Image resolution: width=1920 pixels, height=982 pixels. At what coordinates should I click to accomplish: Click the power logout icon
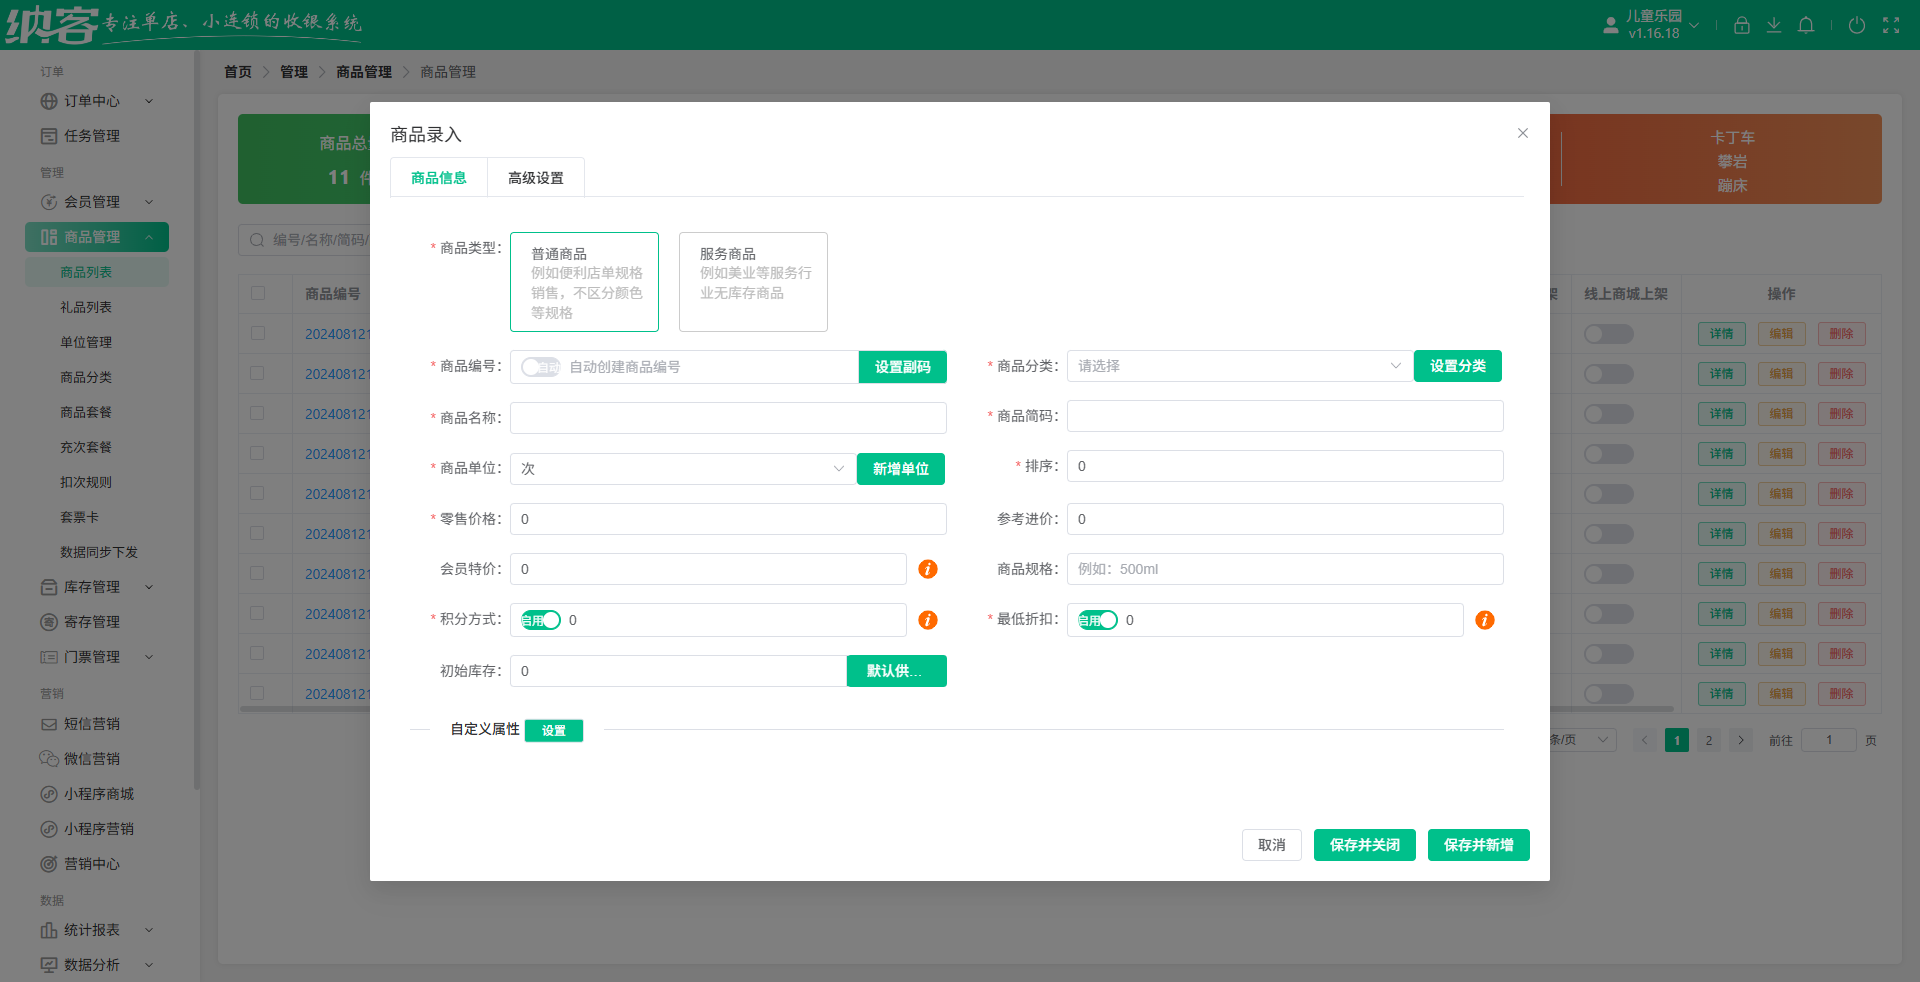pyautogui.click(x=1856, y=25)
